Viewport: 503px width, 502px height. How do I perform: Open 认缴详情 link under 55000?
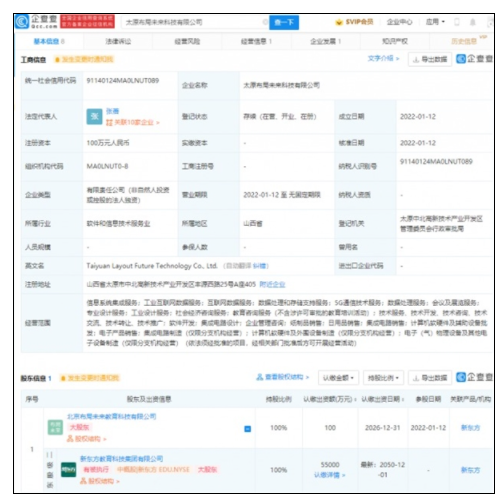pyautogui.click(x=329, y=475)
